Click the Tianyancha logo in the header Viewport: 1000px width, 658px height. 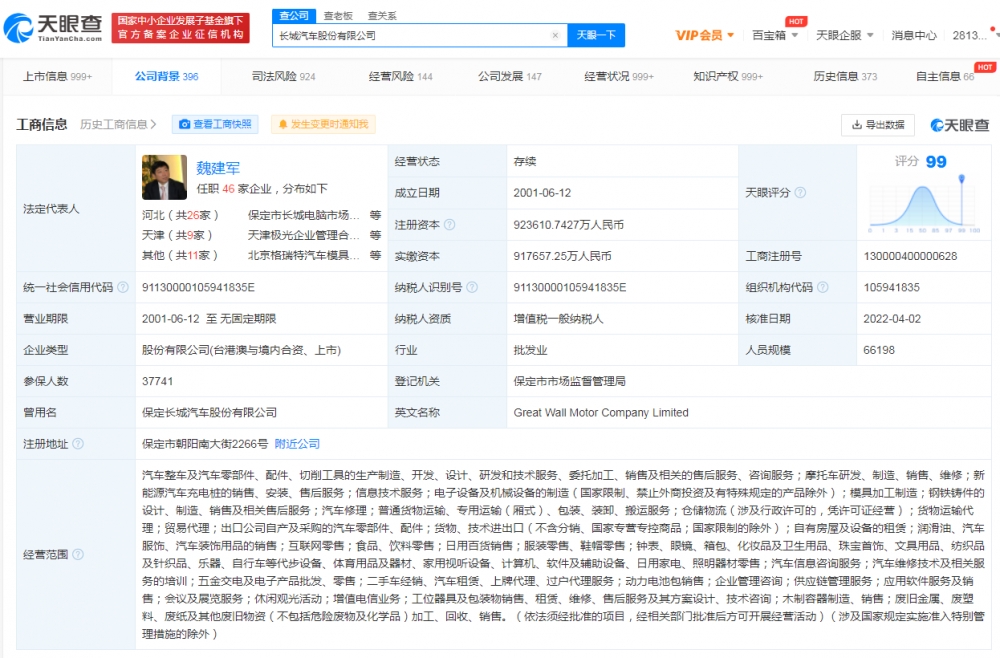click(x=53, y=28)
